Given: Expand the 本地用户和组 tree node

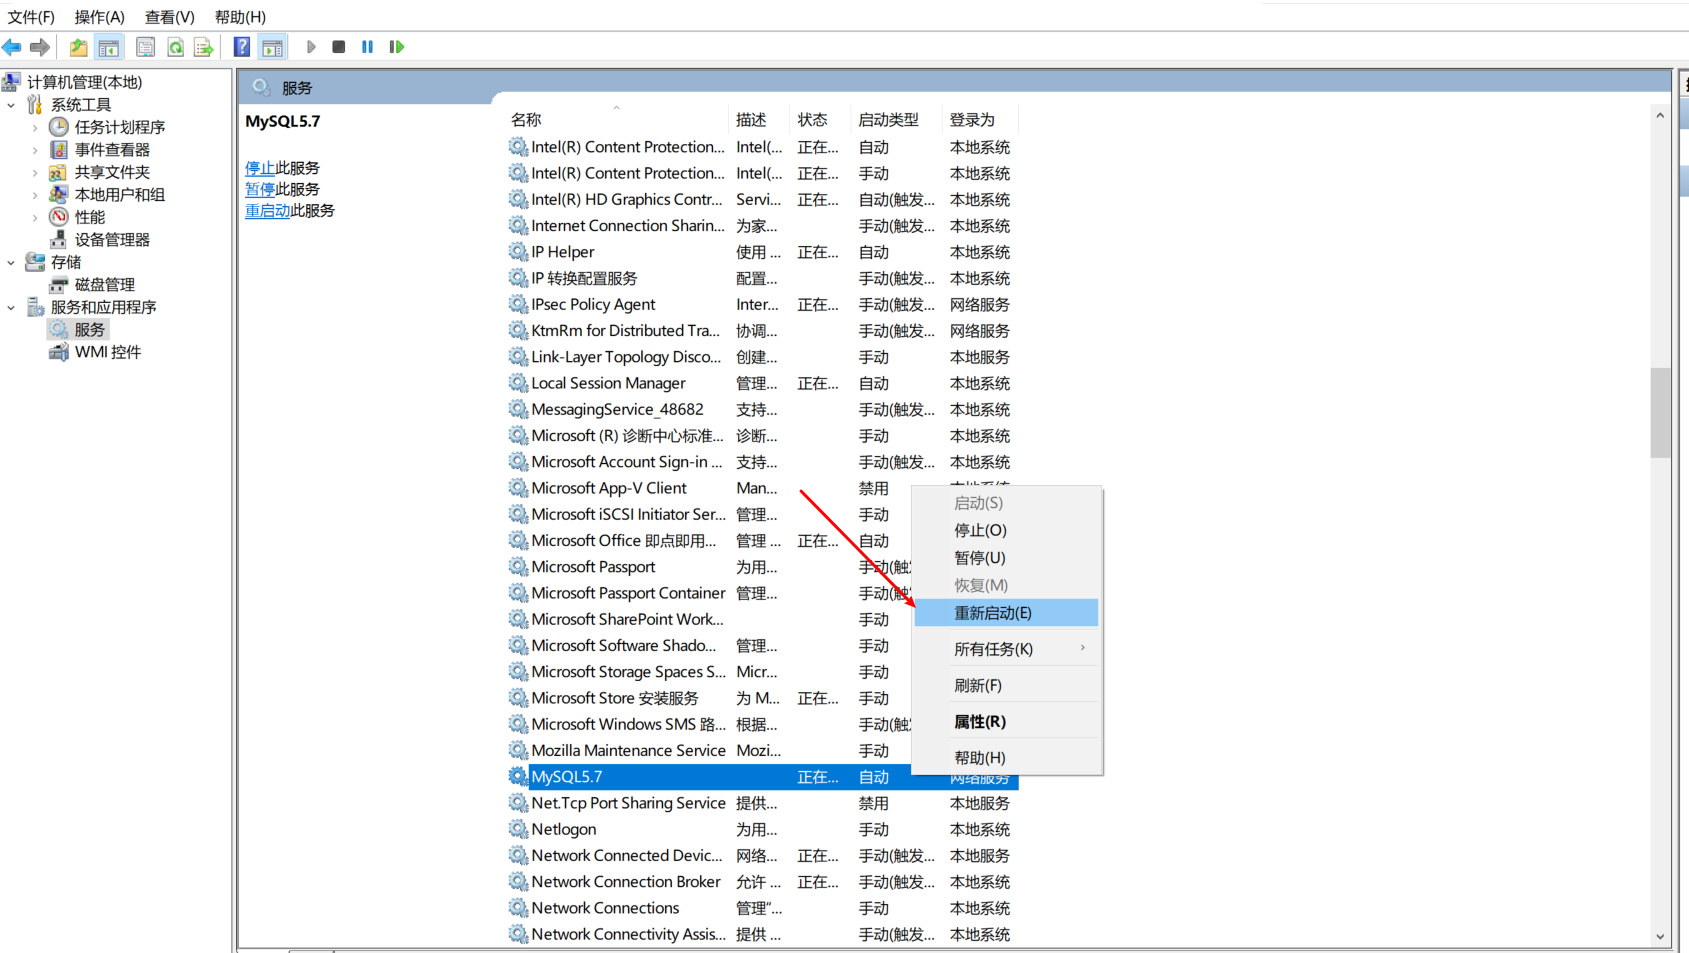Looking at the screenshot, I should (x=35, y=195).
